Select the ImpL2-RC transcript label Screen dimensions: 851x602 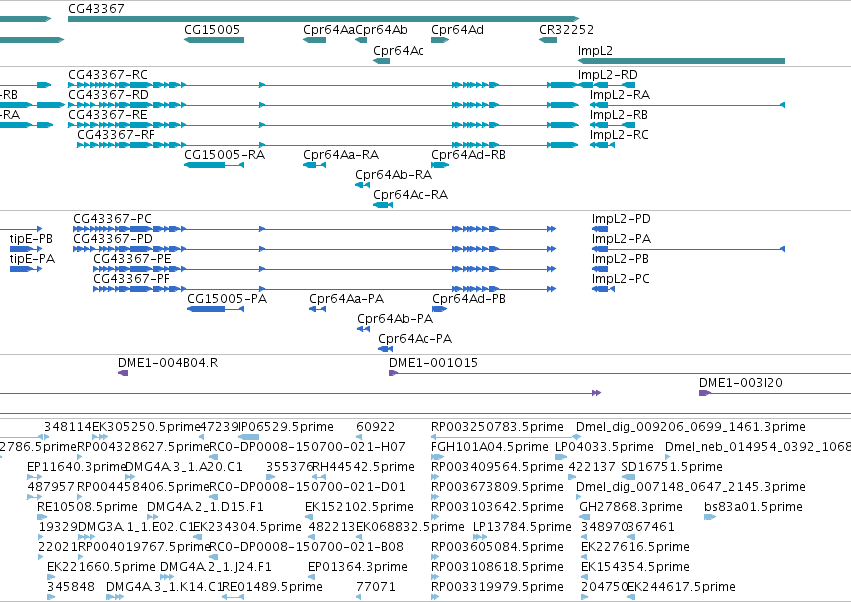(x=619, y=135)
